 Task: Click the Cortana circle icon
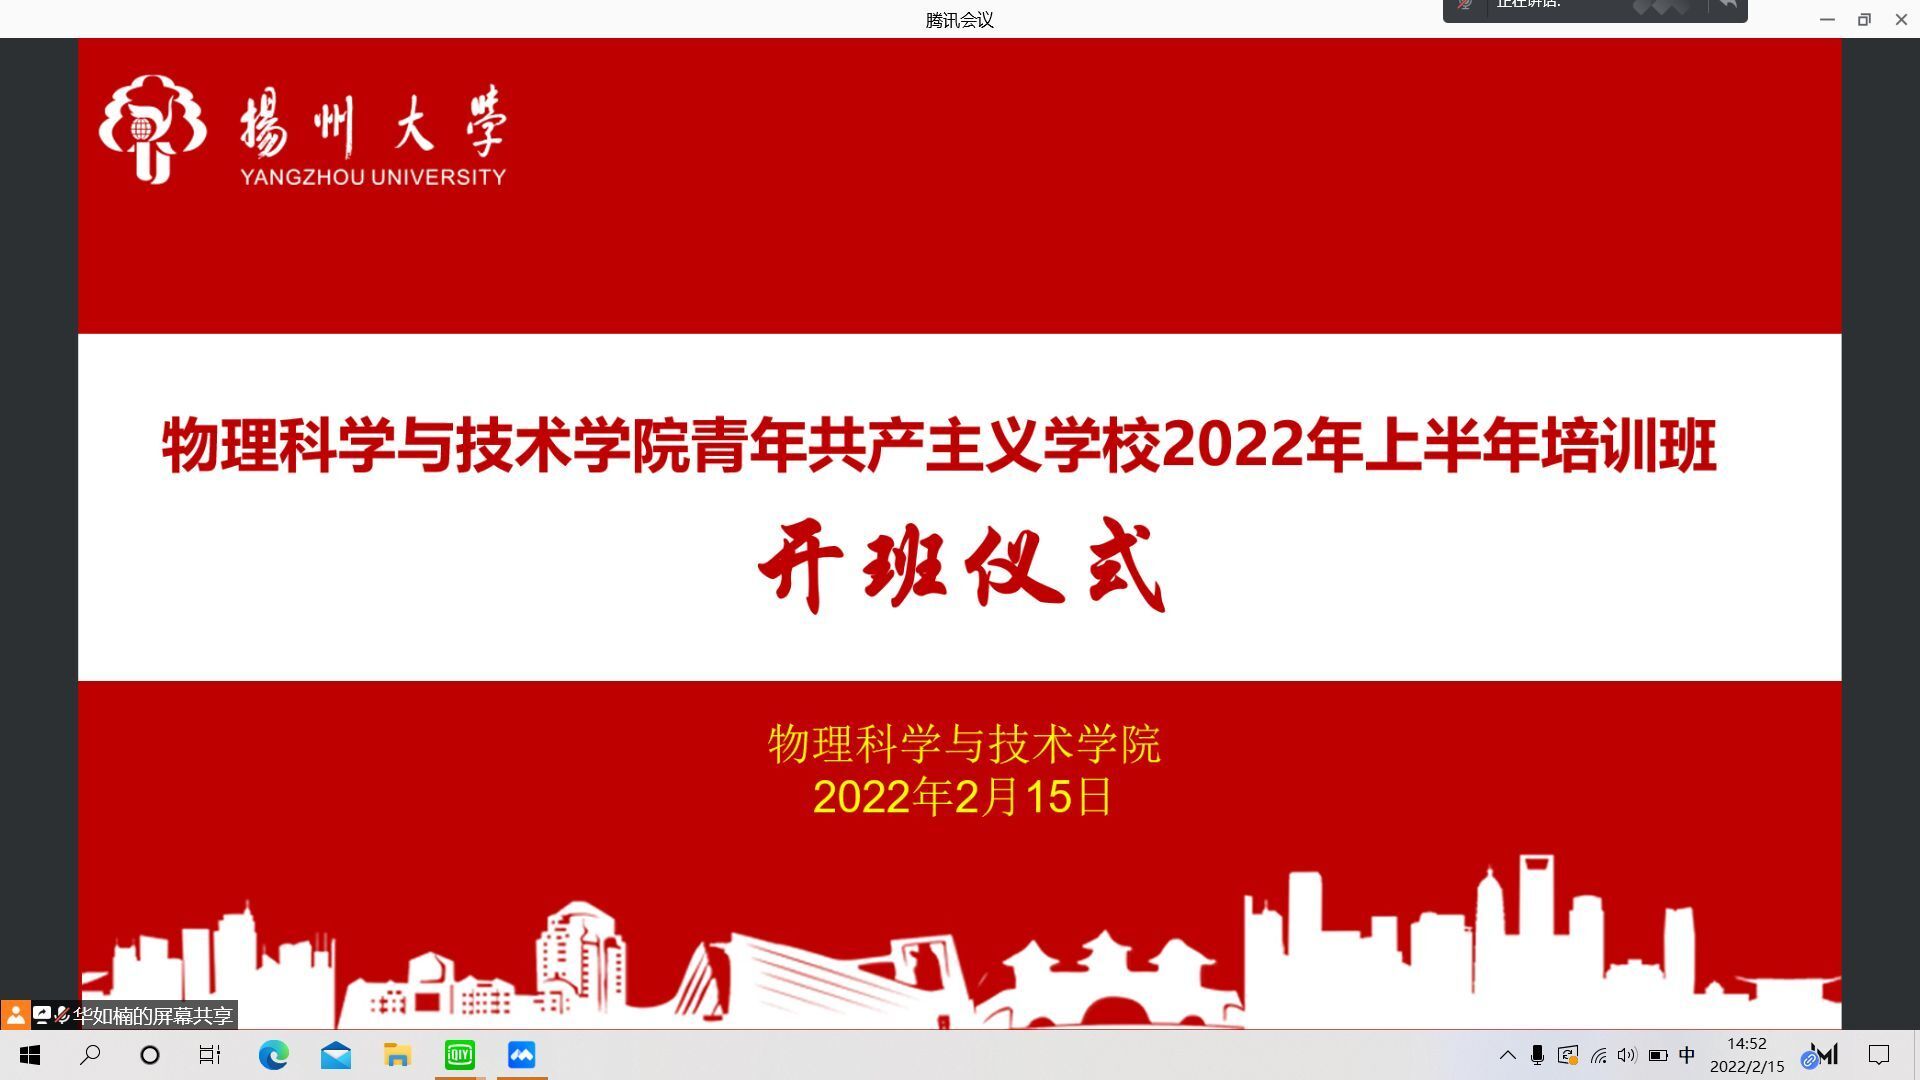click(x=150, y=1055)
